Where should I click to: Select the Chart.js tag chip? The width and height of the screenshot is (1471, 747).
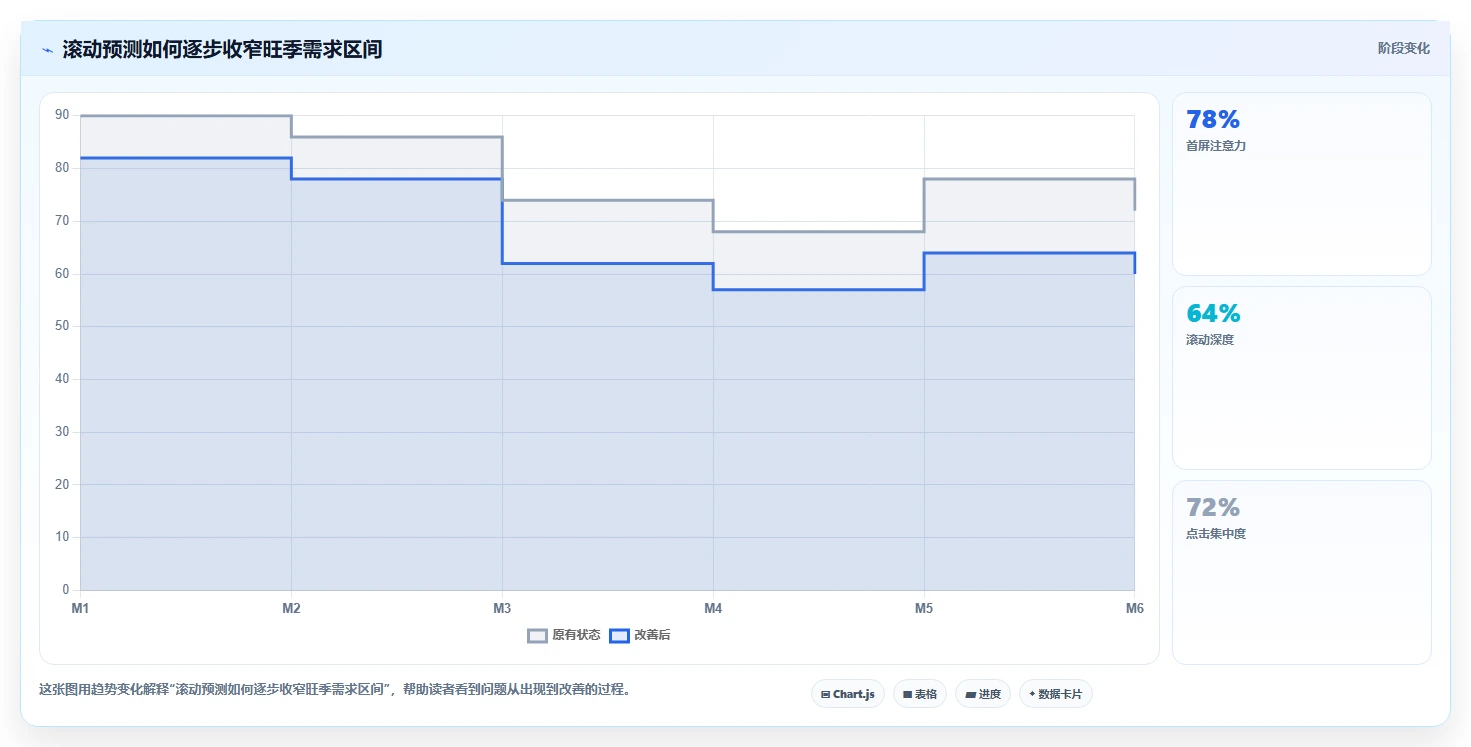847,694
